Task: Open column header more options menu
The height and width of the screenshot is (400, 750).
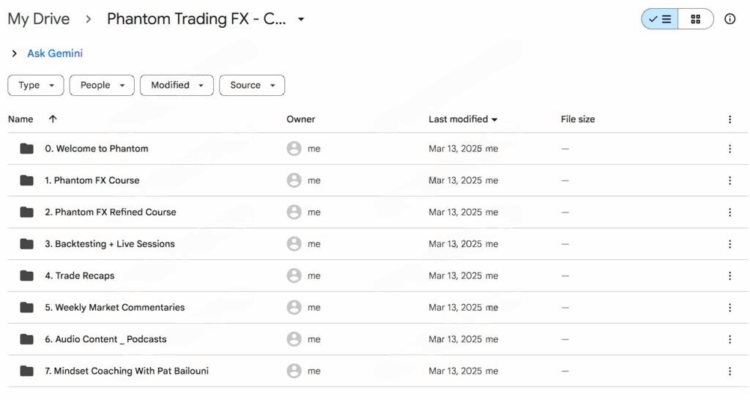Action: click(x=729, y=119)
